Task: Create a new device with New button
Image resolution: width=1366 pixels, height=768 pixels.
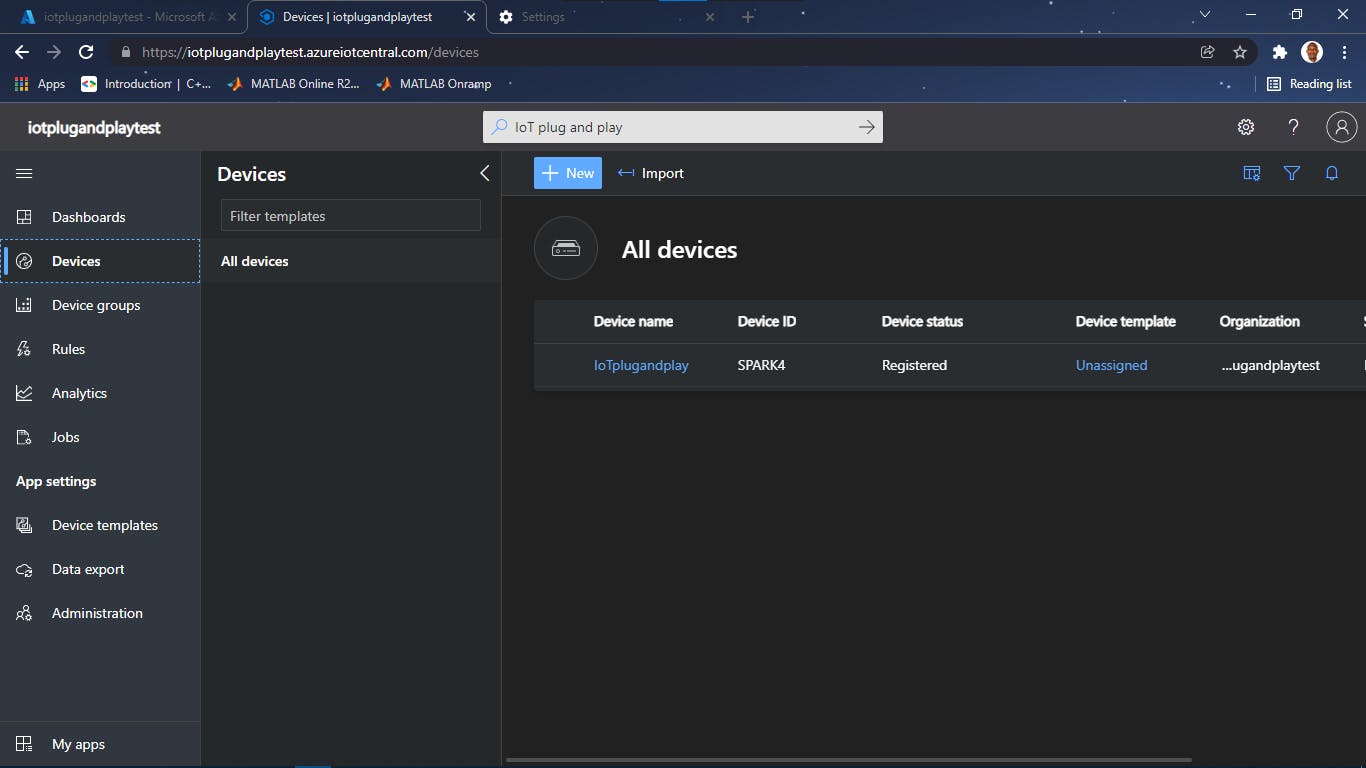Action: tap(568, 173)
